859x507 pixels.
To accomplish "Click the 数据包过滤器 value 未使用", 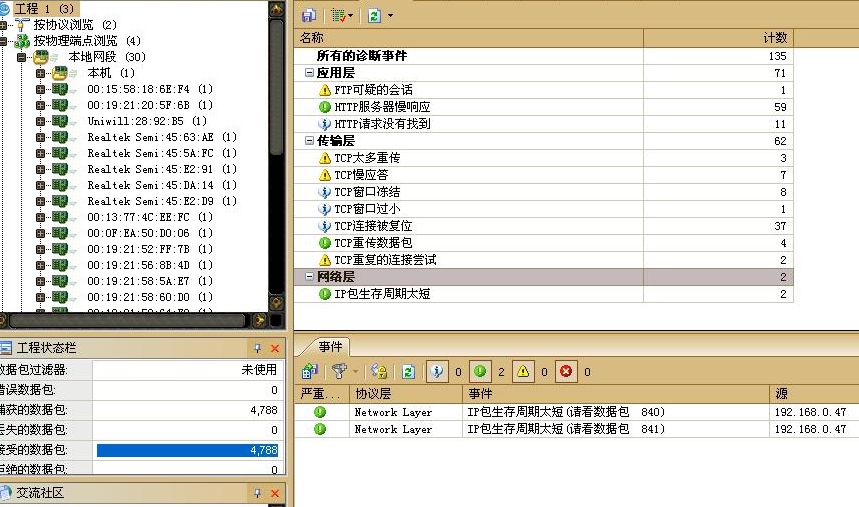I will [259, 370].
